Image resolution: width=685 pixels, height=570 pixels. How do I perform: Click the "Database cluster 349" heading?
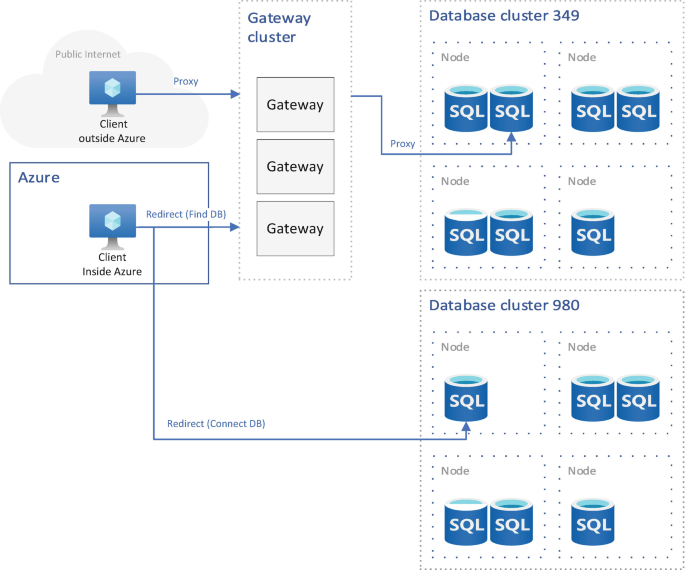[504, 15]
